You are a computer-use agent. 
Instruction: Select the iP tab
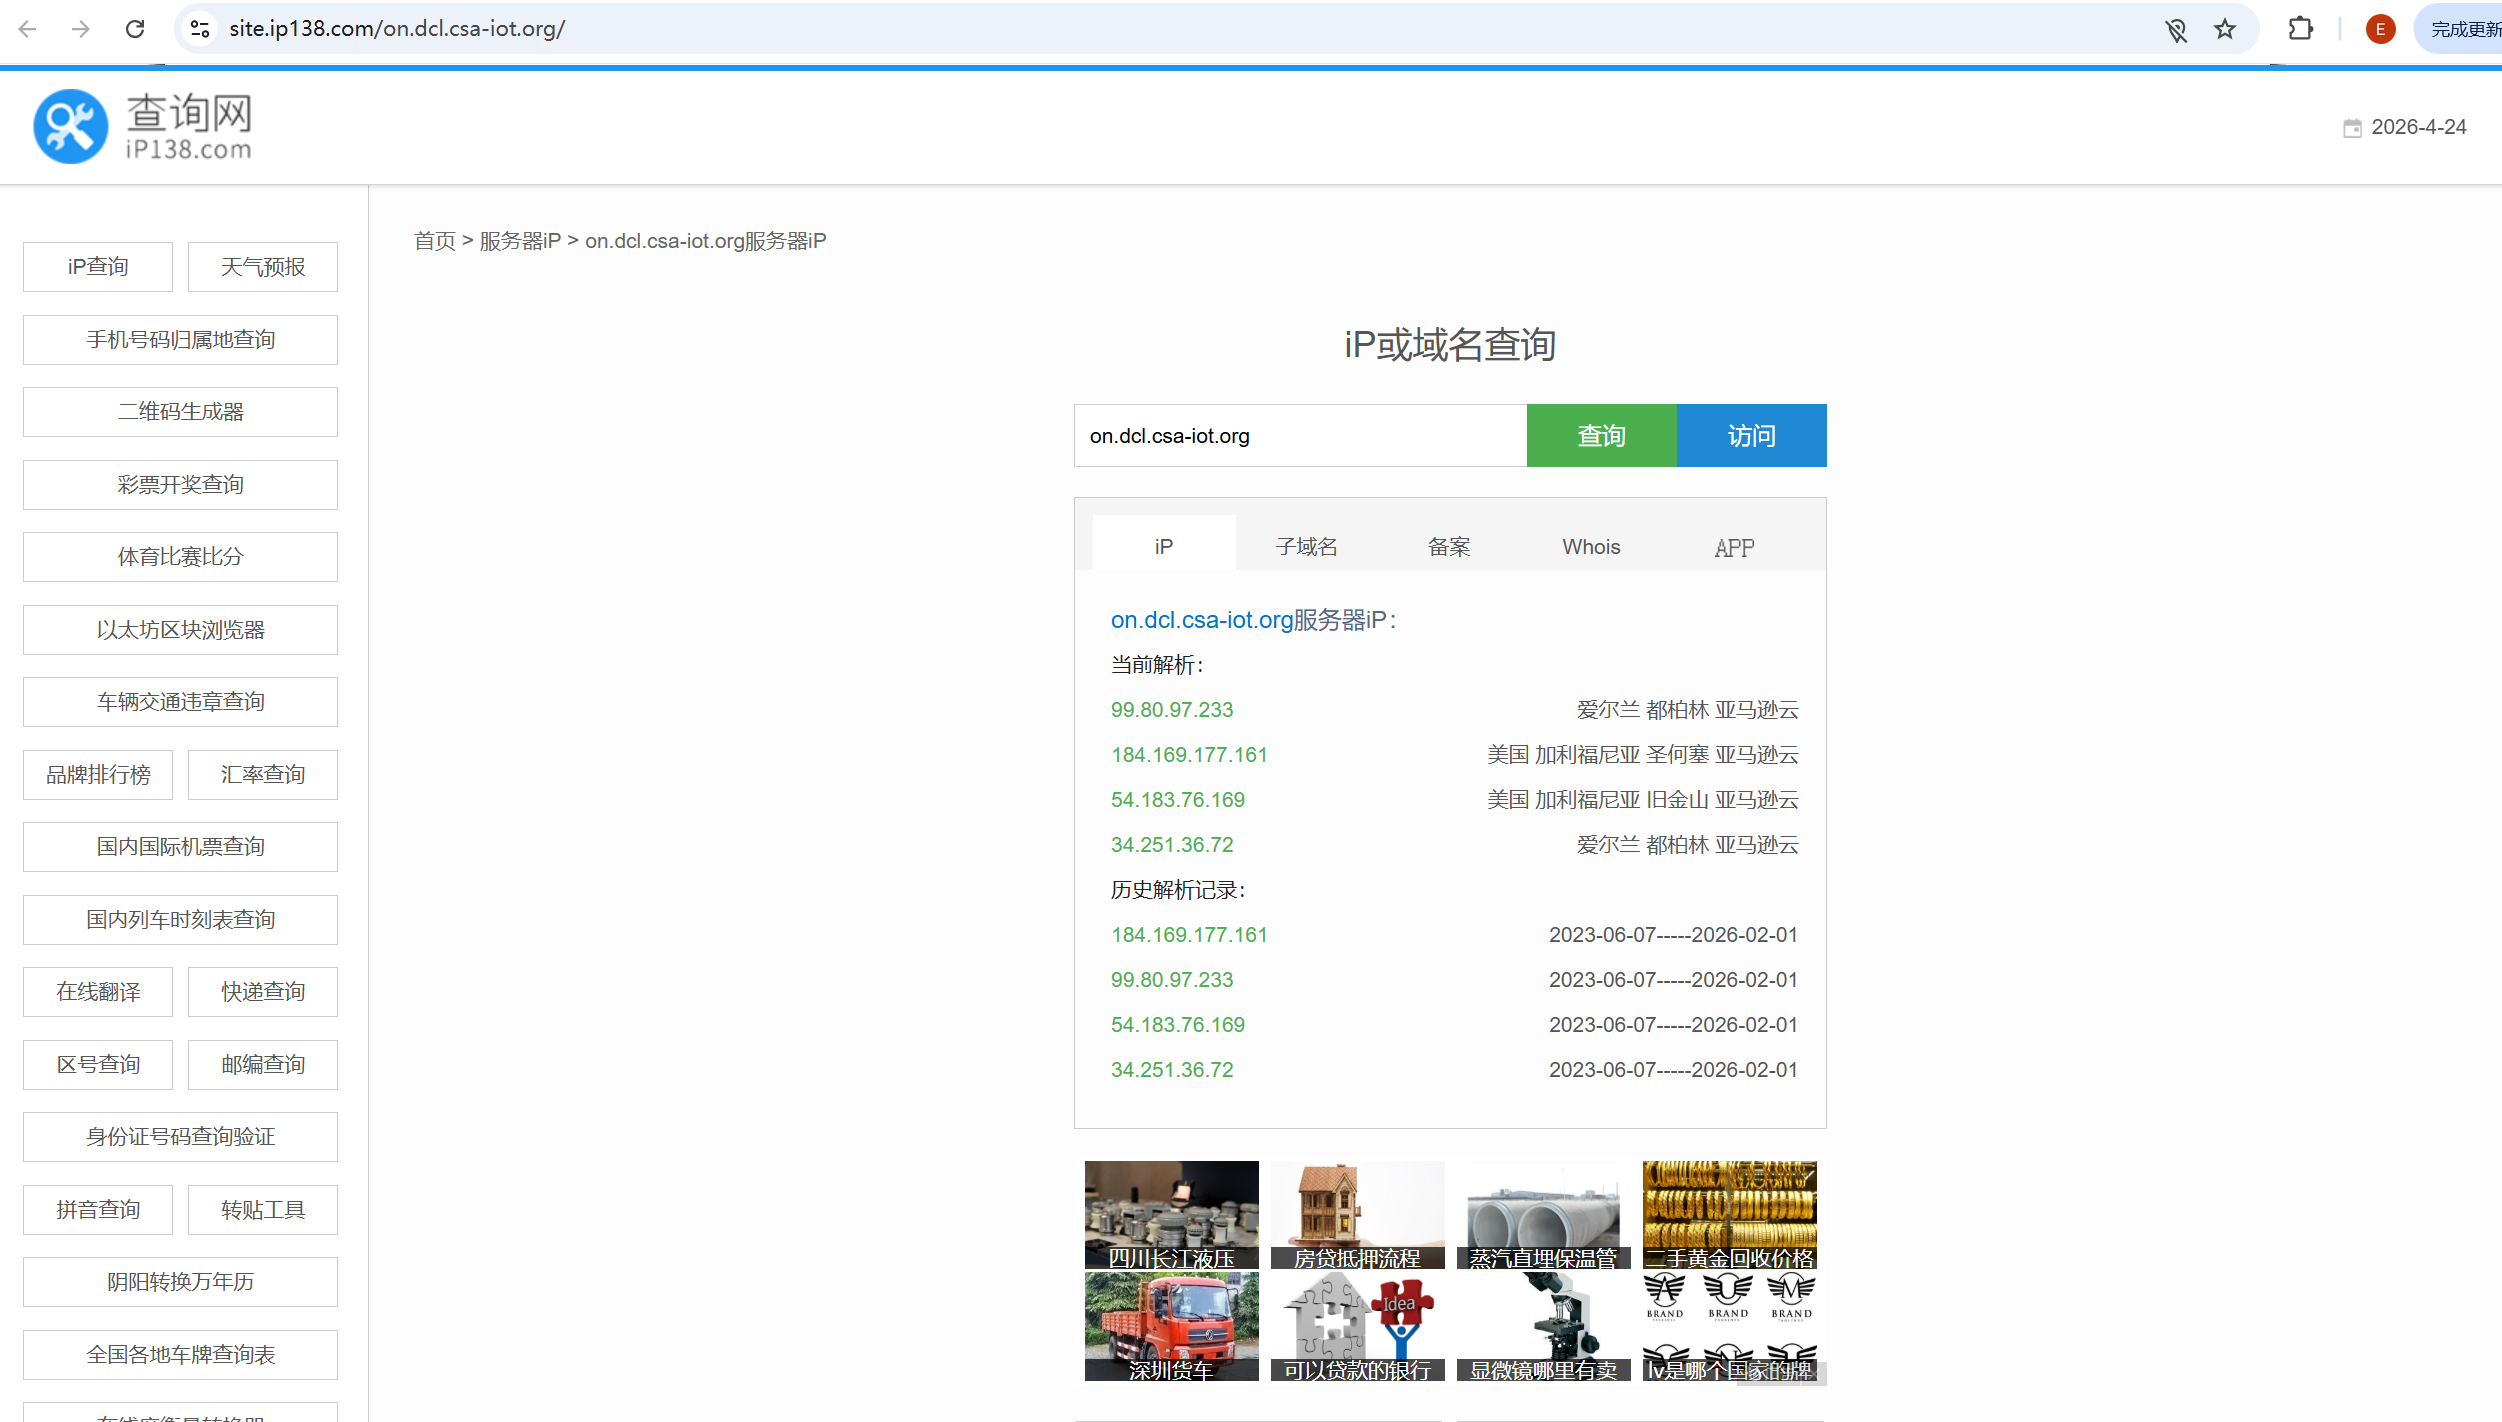point(1164,546)
